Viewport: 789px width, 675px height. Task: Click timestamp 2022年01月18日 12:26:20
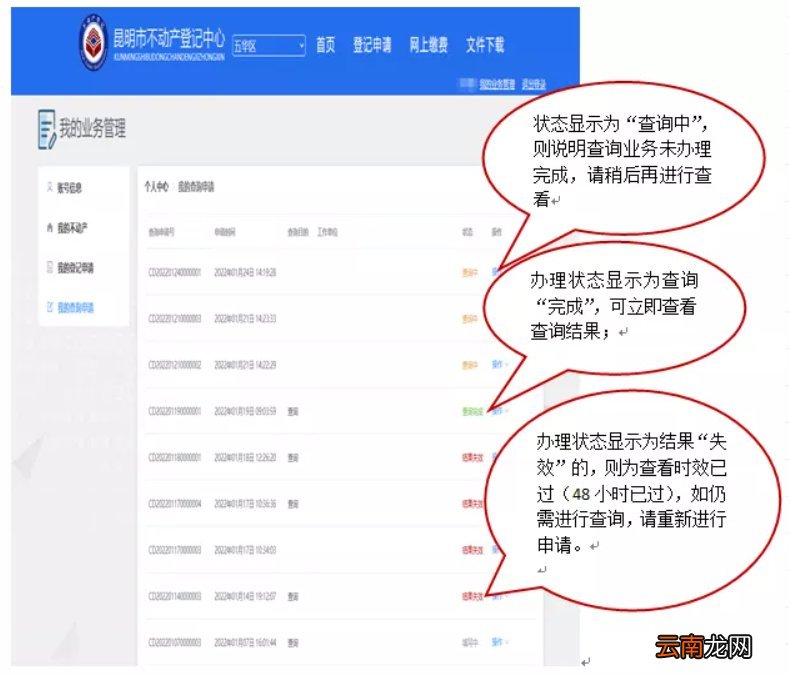(245, 458)
